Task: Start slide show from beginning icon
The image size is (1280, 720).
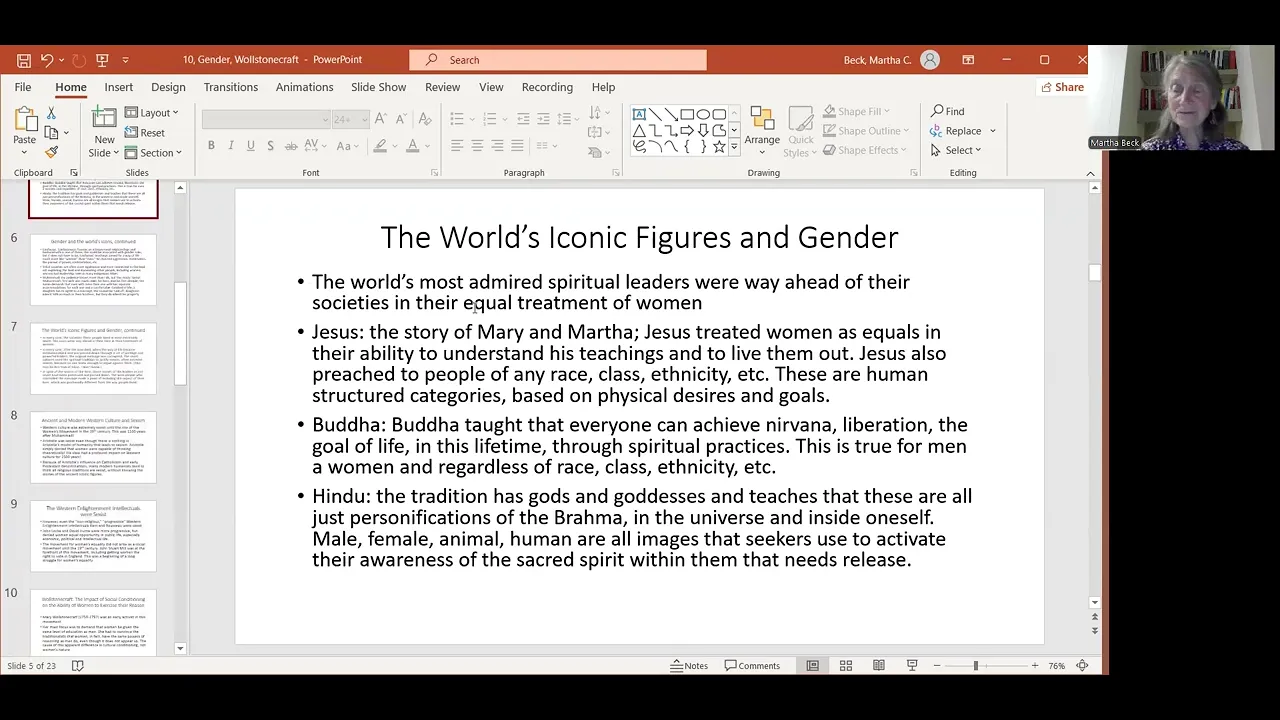Action: (102, 60)
